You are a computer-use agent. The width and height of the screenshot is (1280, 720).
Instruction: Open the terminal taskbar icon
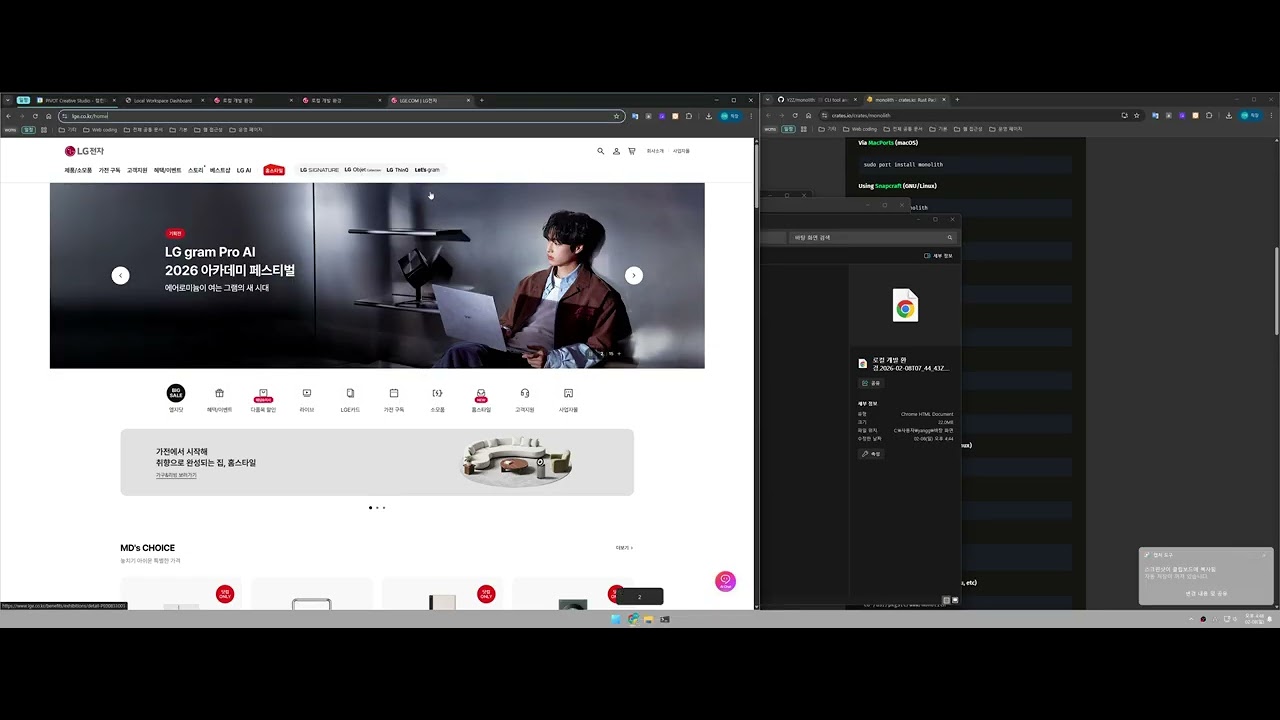click(x=665, y=619)
